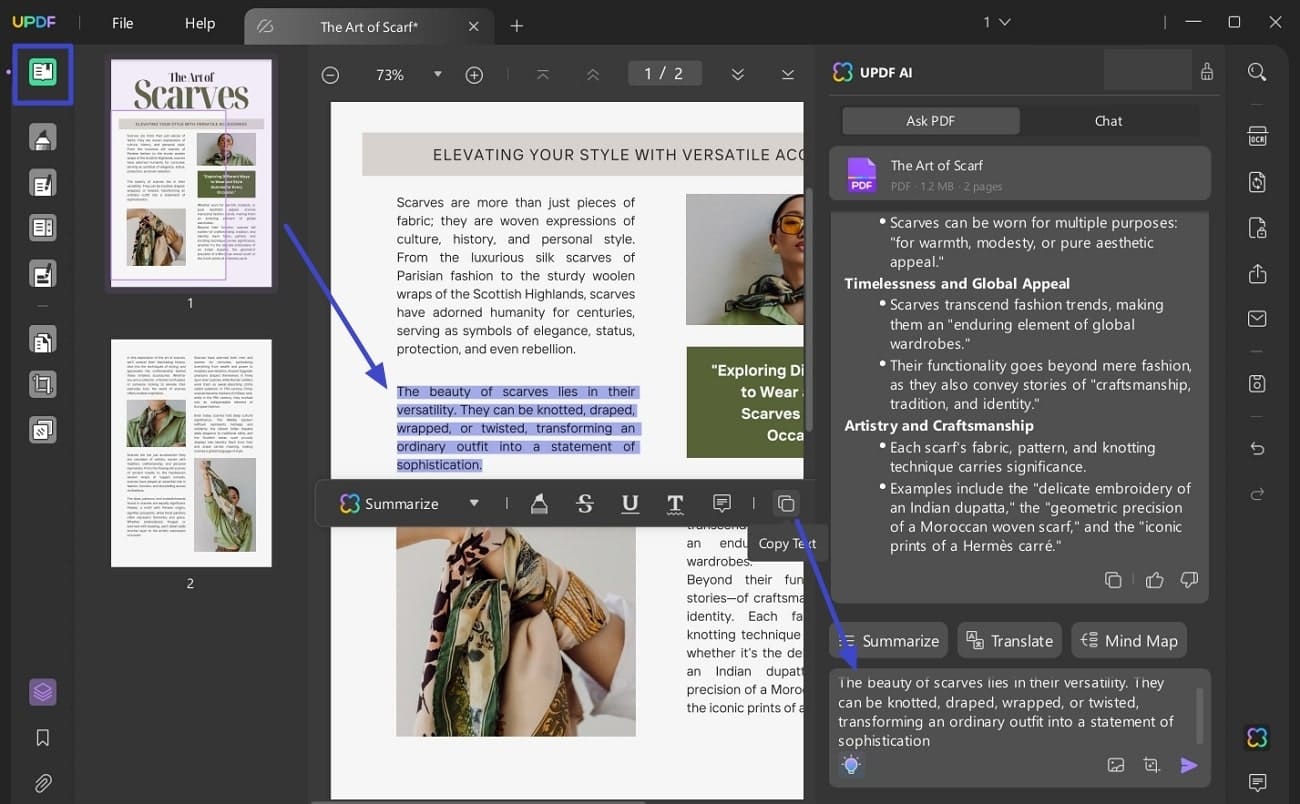Screen dimensions: 1300x804
Task: Click the Undo arrow
Action: click(x=1257, y=448)
